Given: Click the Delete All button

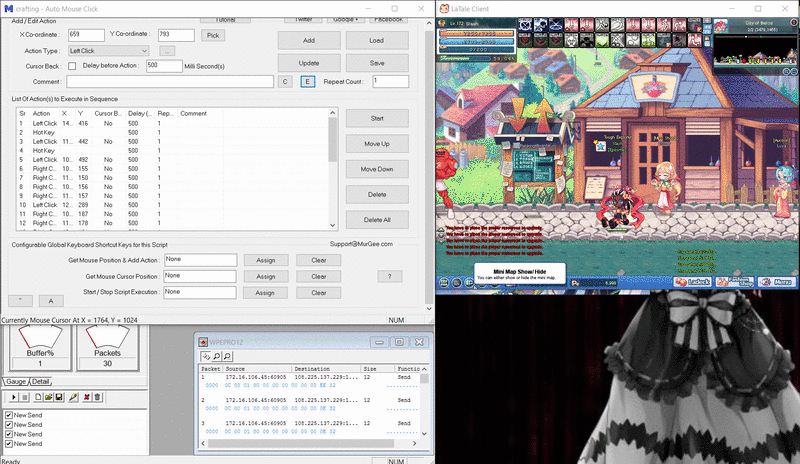Looking at the screenshot, I should pyautogui.click(x=377, y=220).
